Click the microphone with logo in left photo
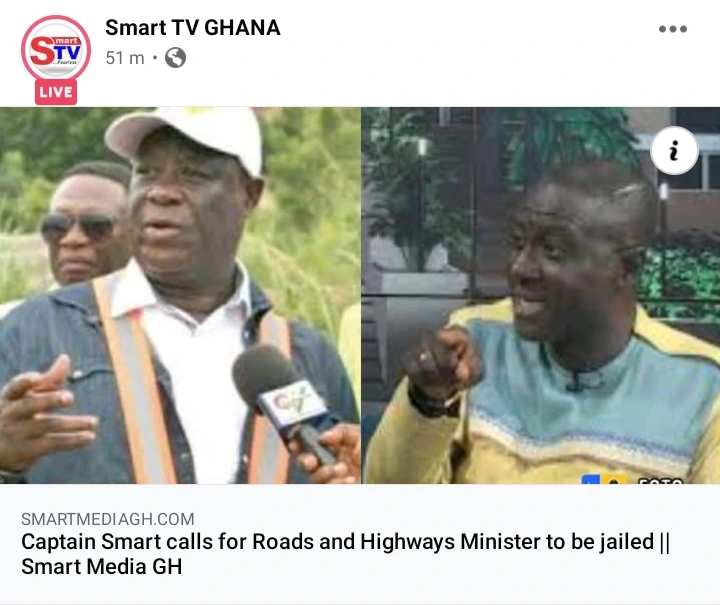 pos(286,404)
